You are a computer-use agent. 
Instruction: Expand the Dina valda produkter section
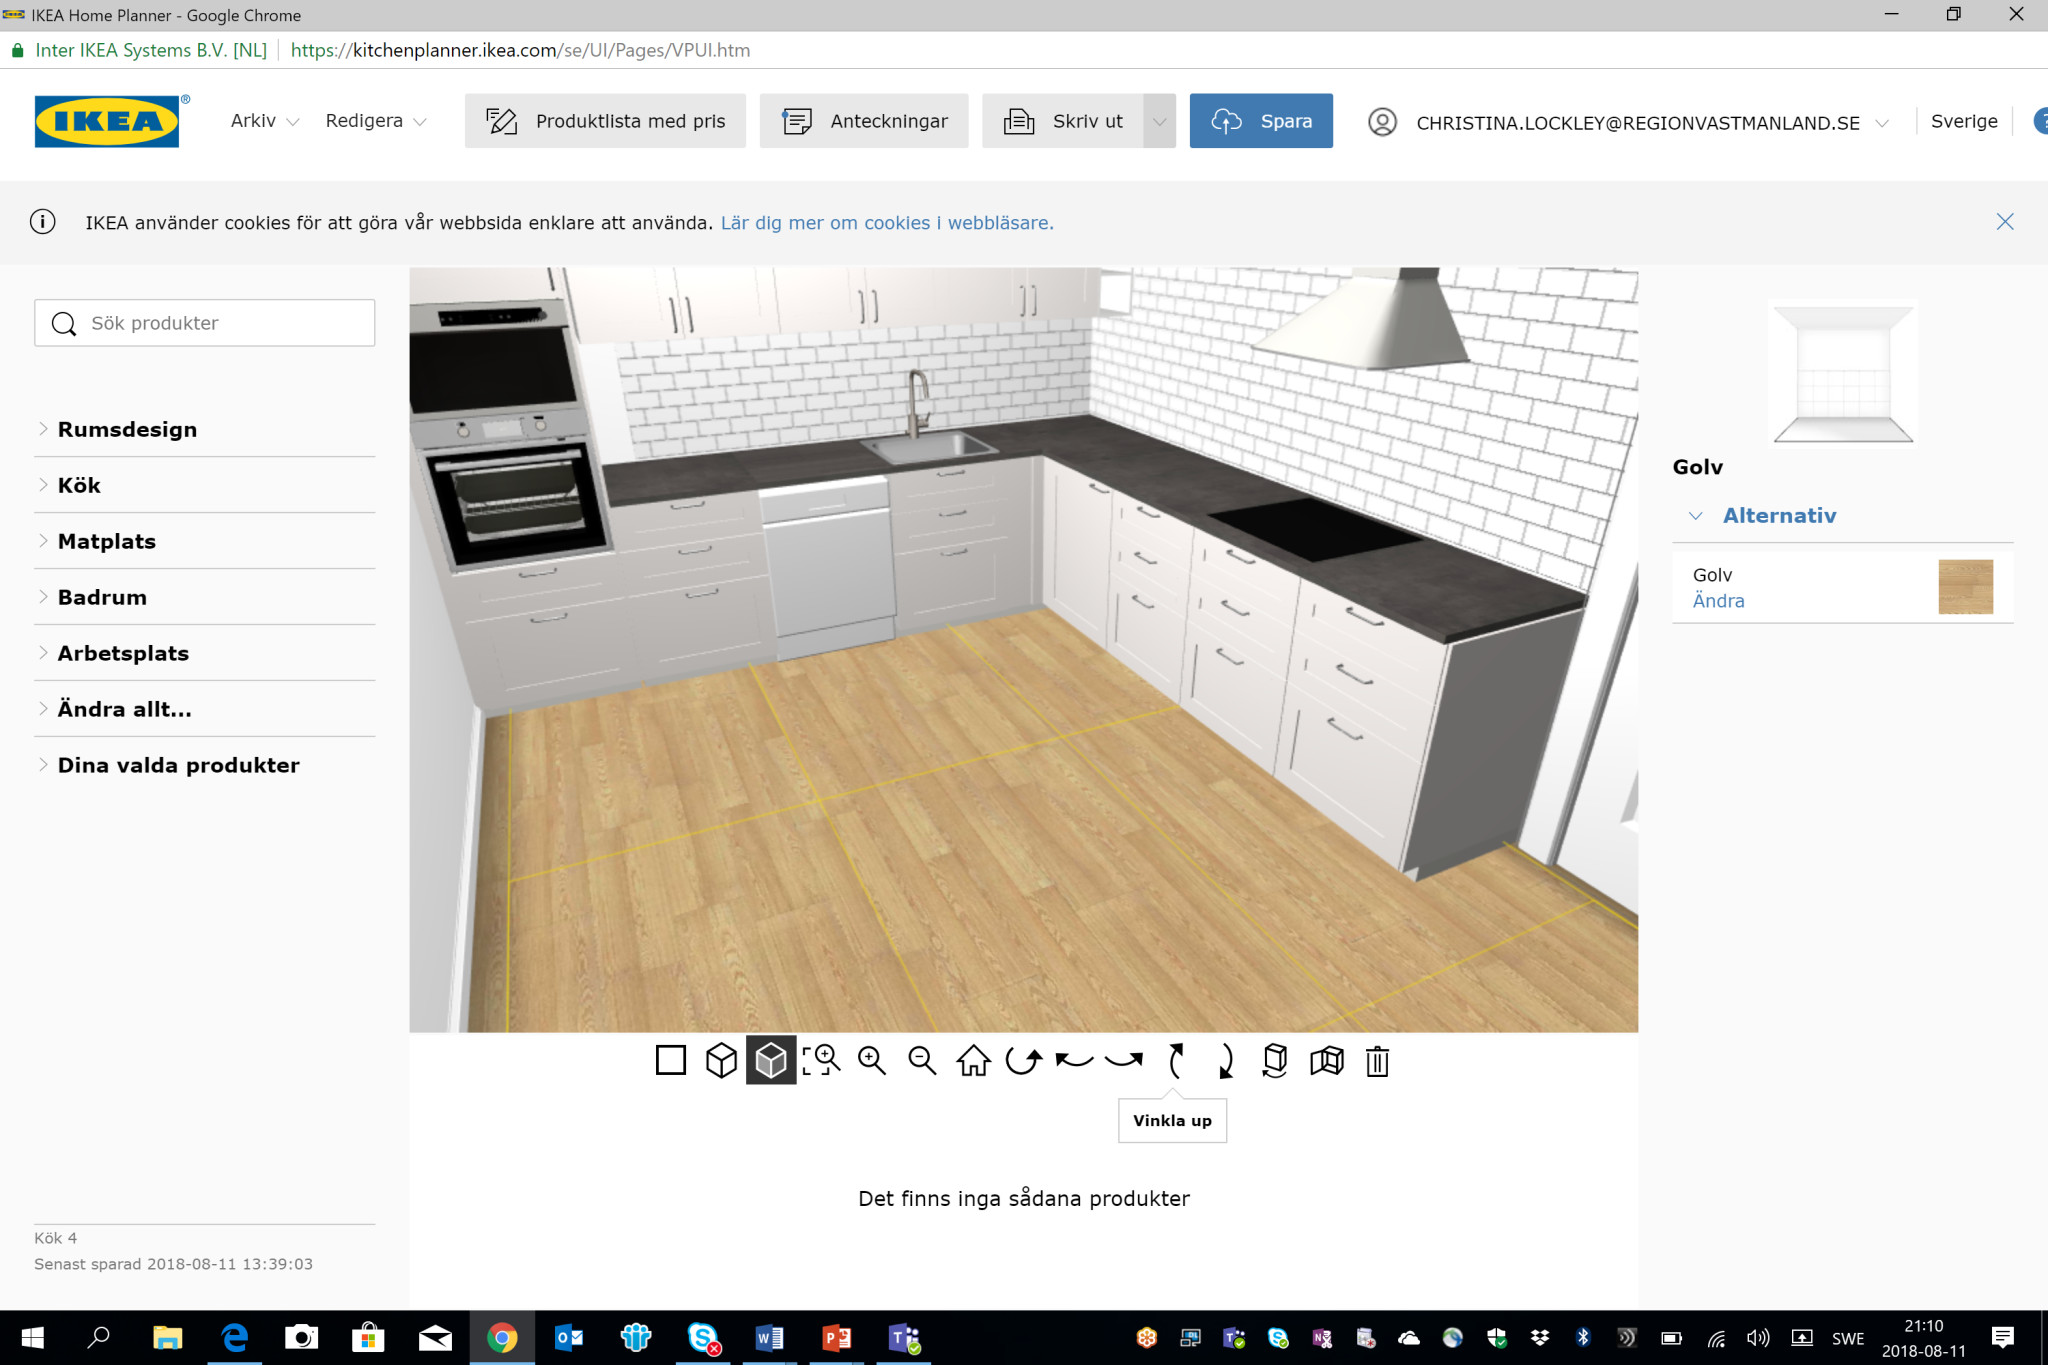coord(178,765)
